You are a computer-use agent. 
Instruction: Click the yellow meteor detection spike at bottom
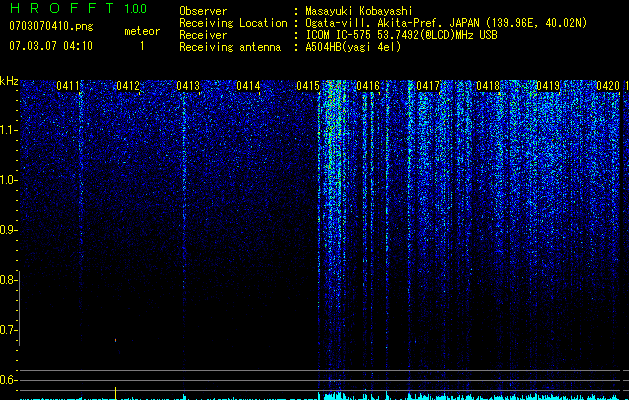(116, 393)
